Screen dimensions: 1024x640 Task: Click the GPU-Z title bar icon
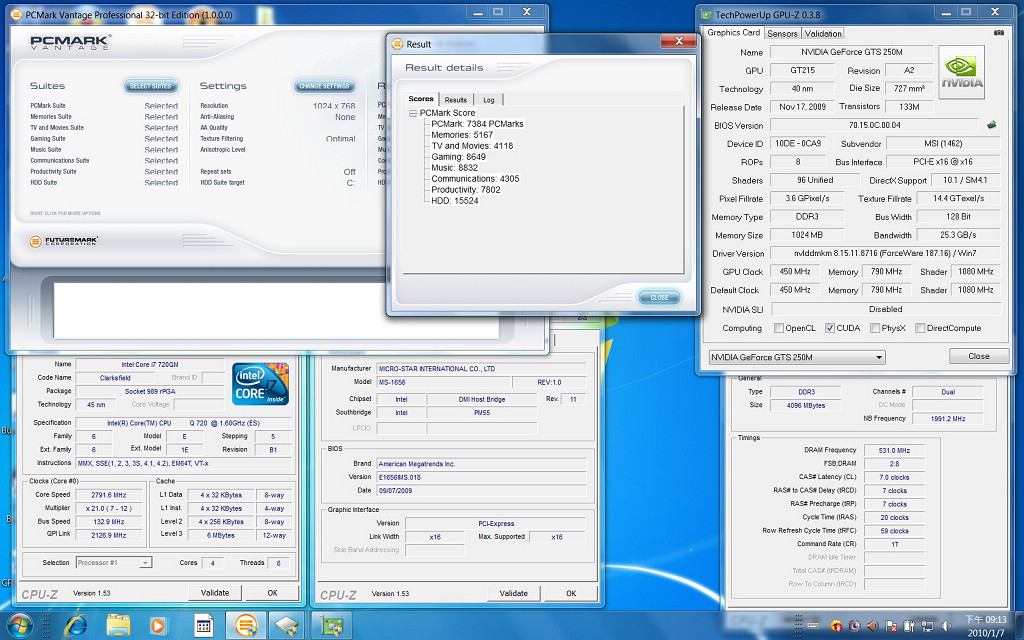pos(706,14)
